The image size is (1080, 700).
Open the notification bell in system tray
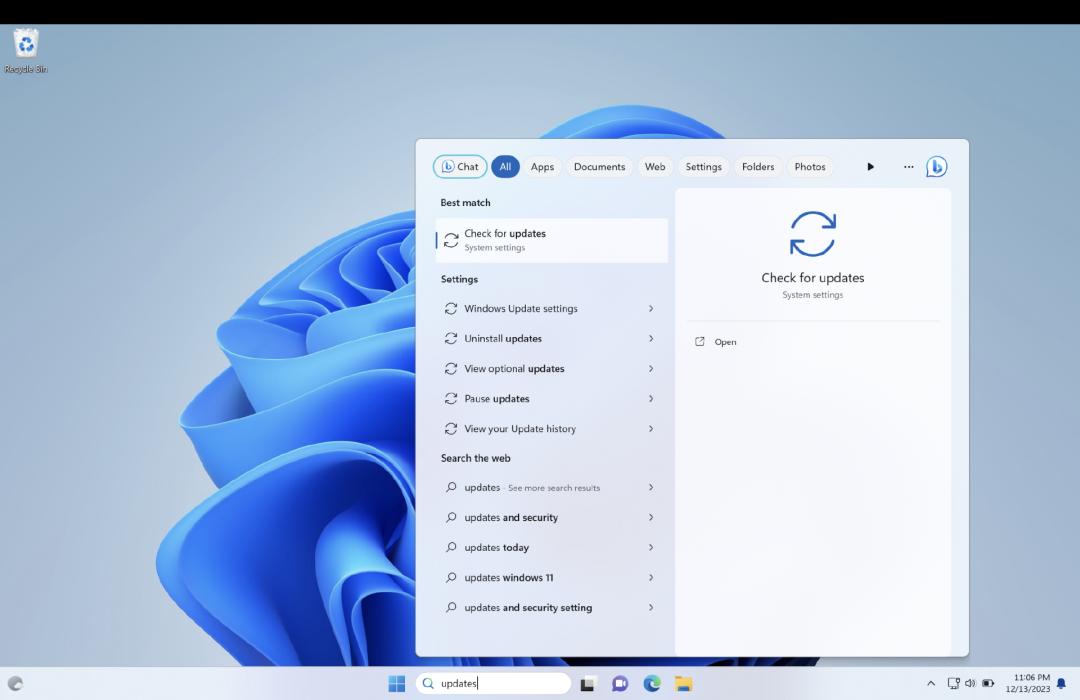(x=1061, y=684)
